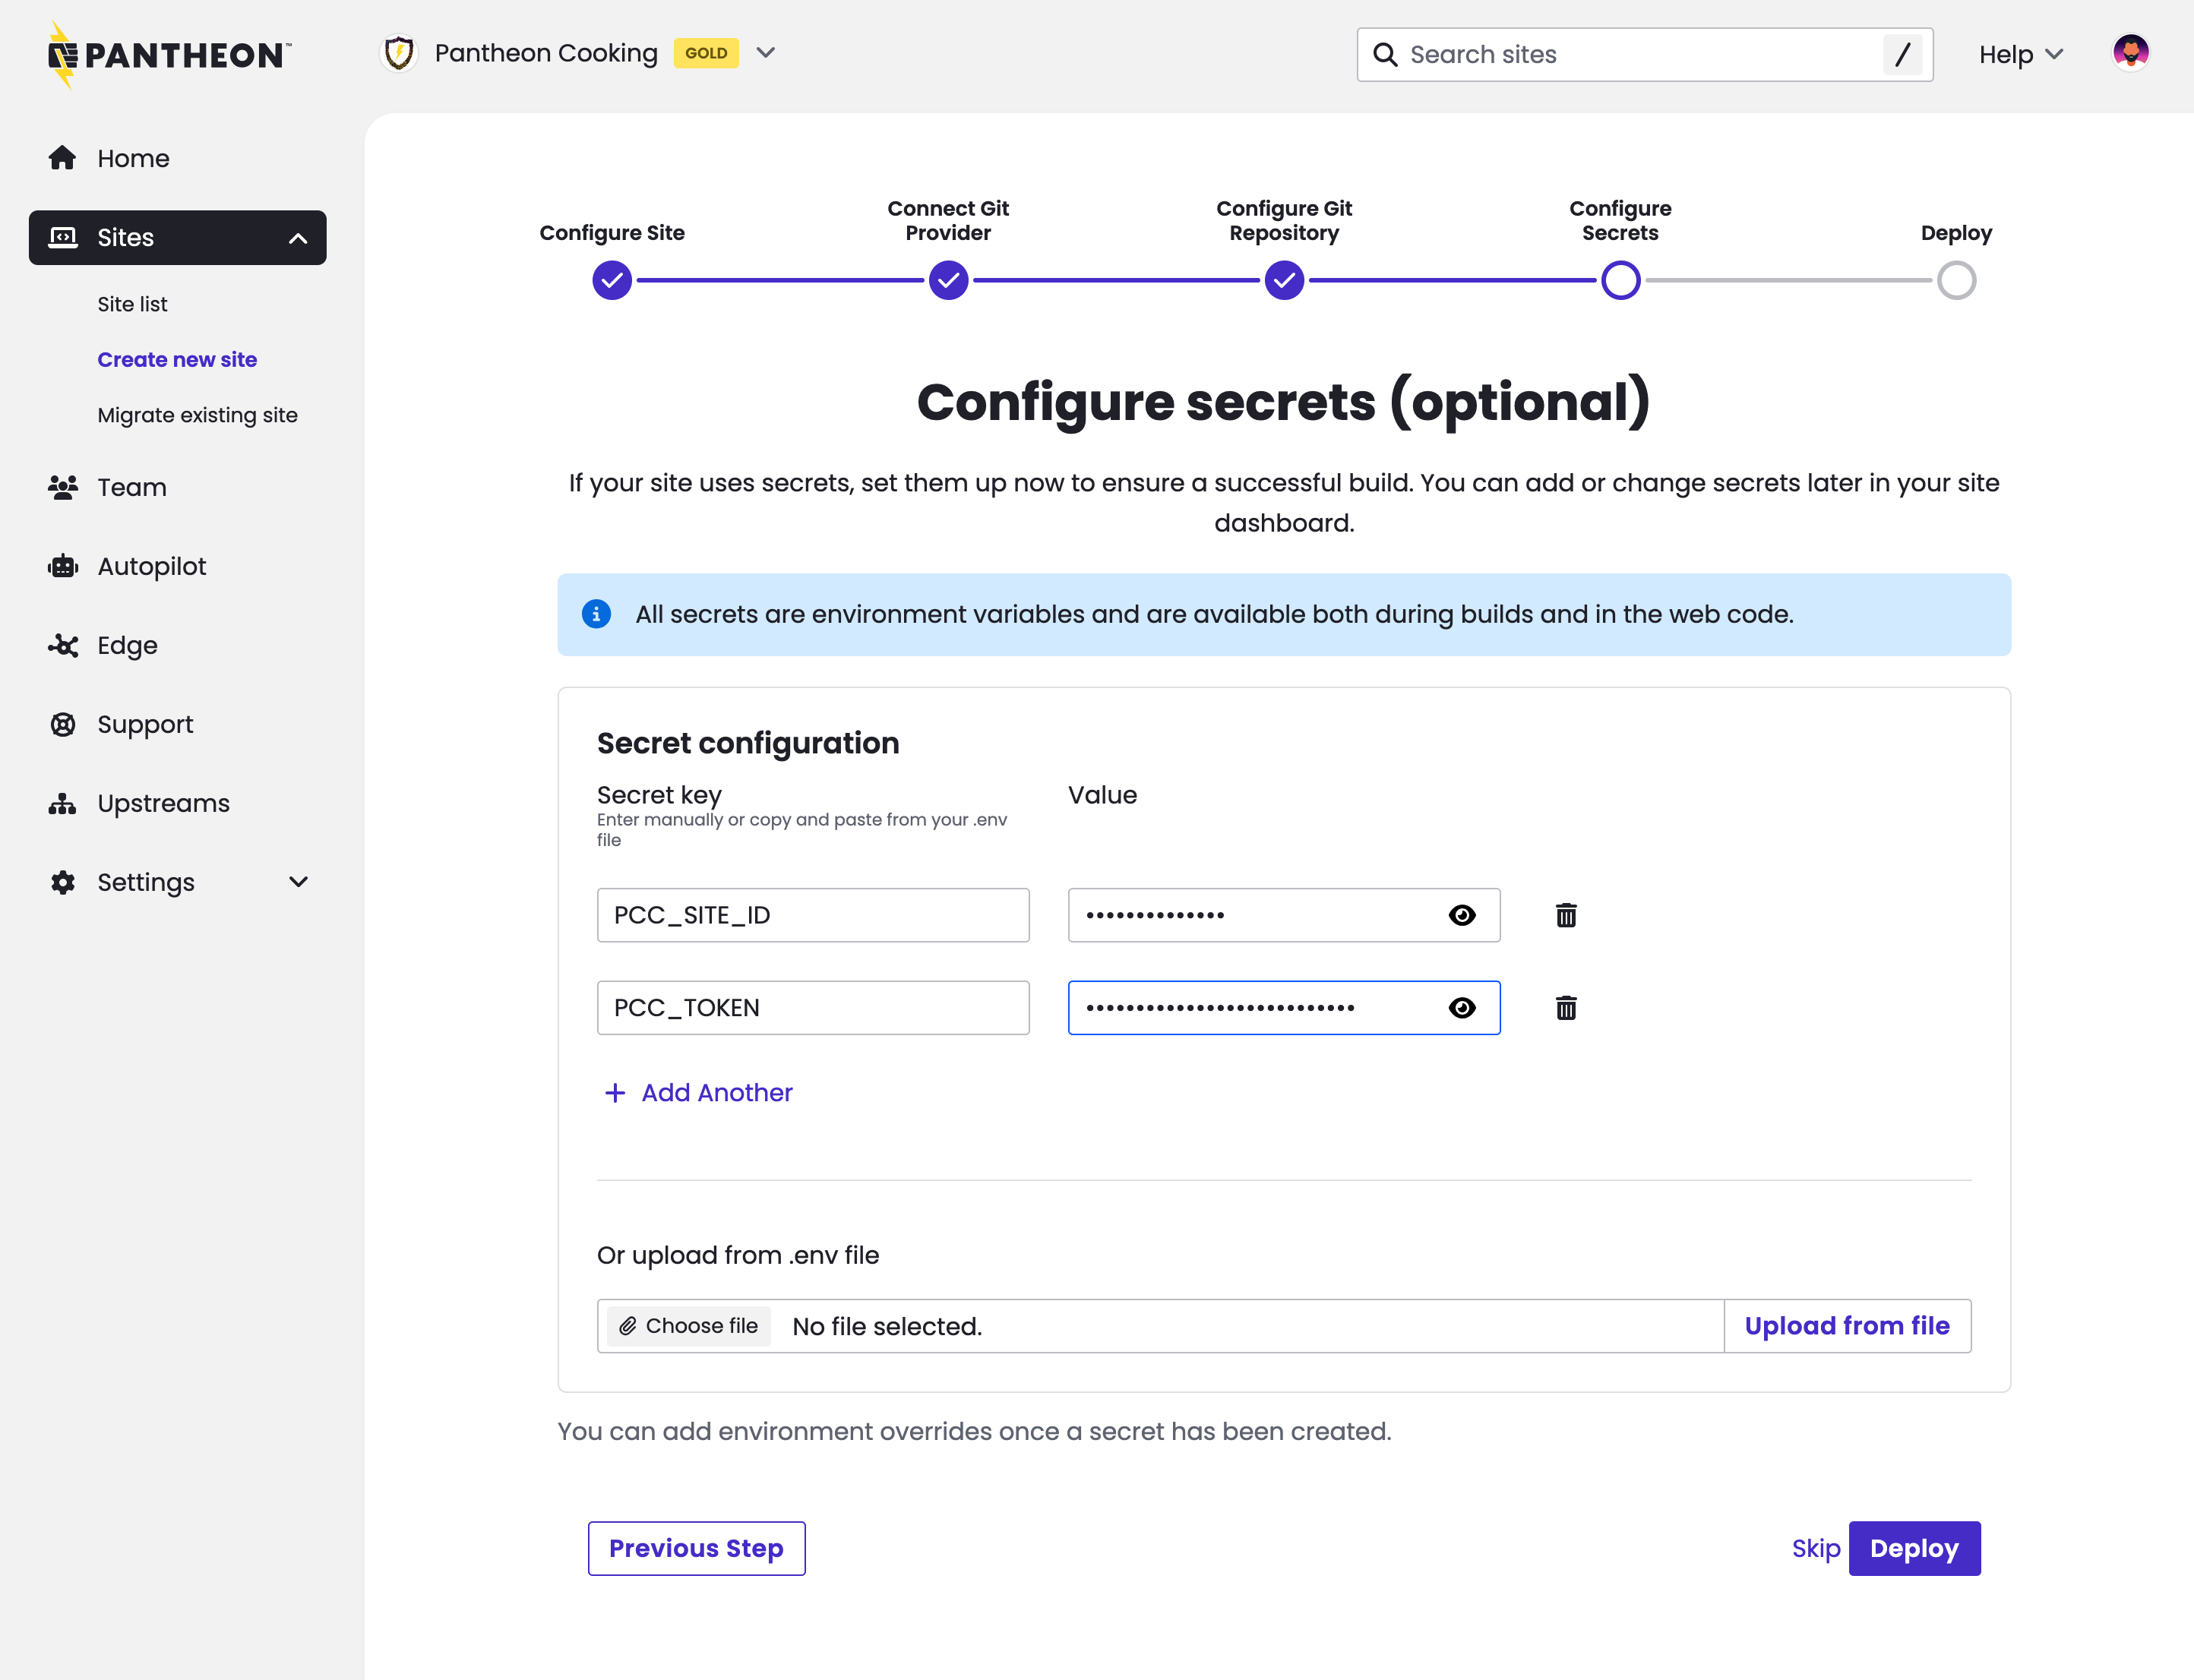Click the Deploy button
Screen dimensions: 2194x1680
click(1913, 1548)
